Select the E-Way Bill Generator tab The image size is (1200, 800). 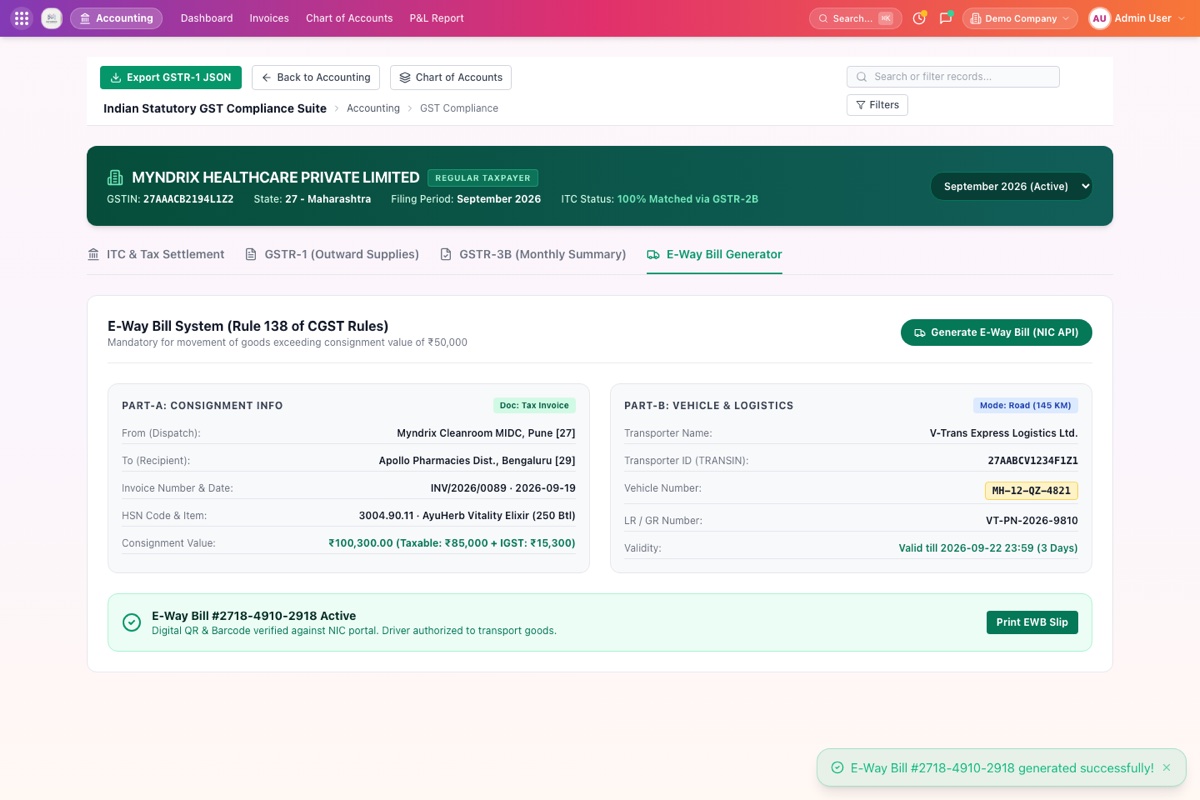tap(714, 254)
